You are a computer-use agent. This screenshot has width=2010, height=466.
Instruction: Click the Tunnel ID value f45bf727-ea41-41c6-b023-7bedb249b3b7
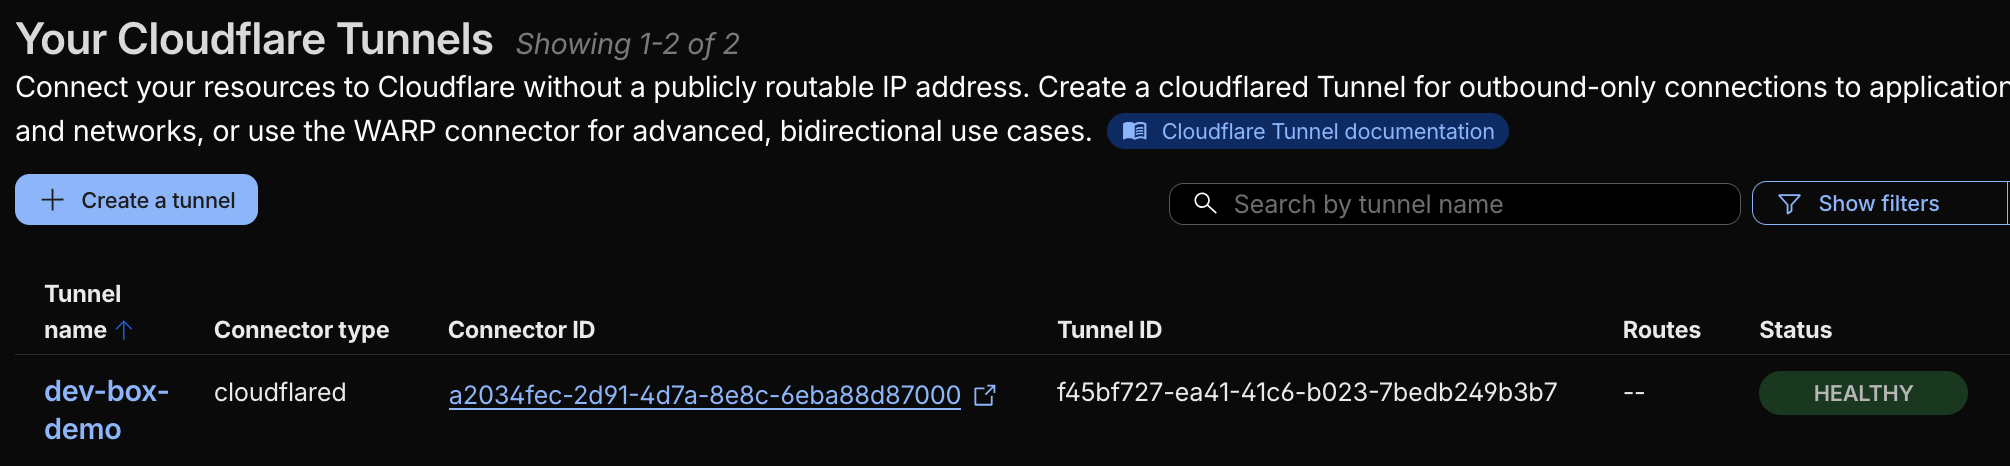coord(1306,392)
